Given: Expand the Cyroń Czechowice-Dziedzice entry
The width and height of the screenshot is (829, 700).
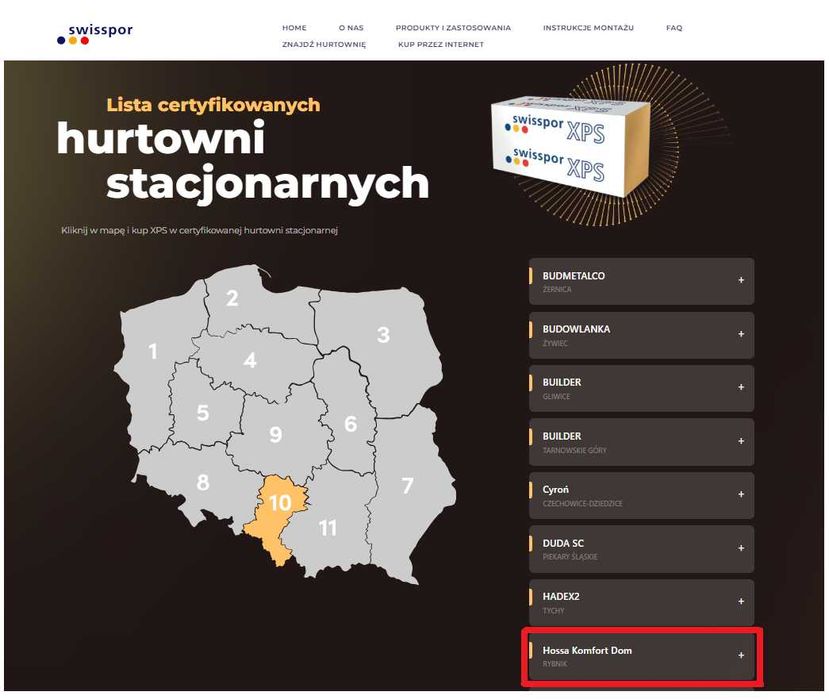Looking at the screenshot, I should click(641, 495).
